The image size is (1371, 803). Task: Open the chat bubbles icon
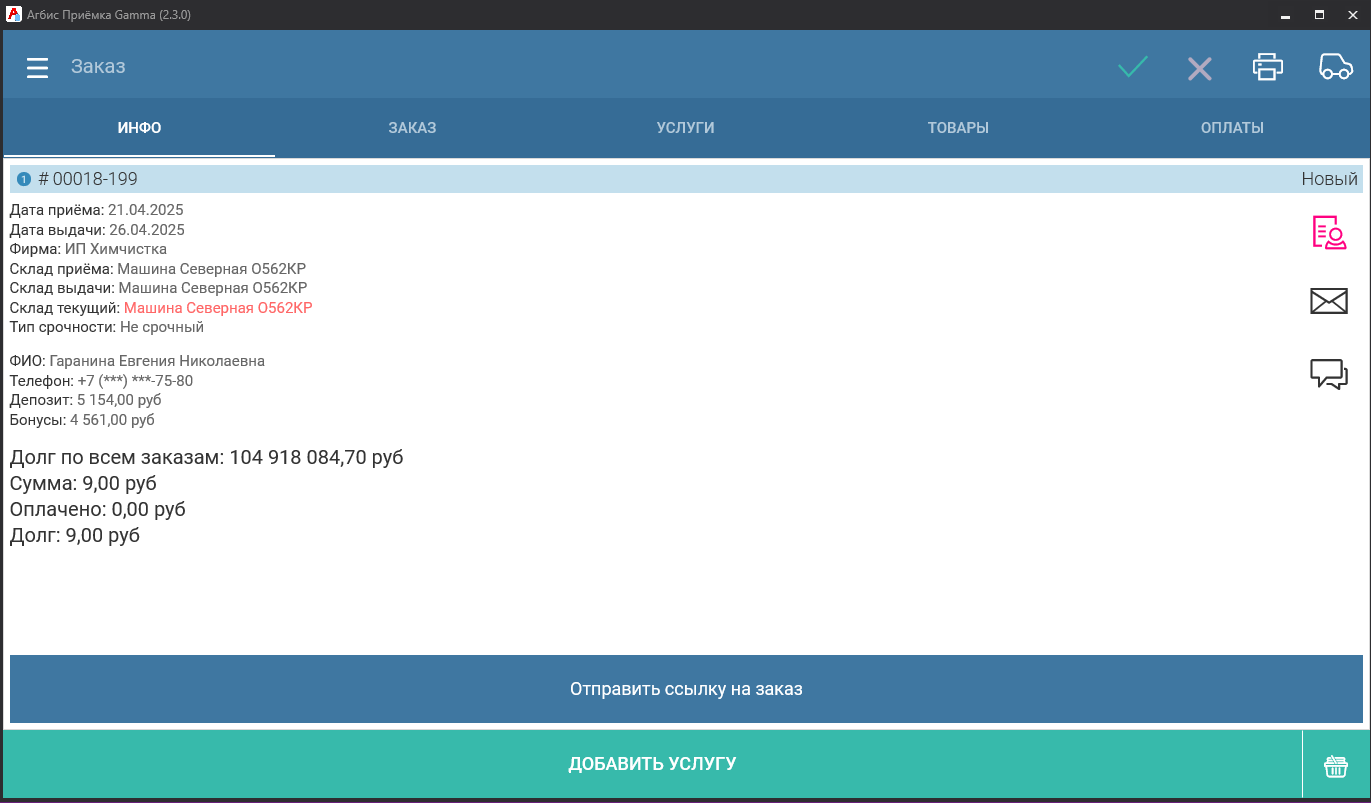click(1329, 374)
